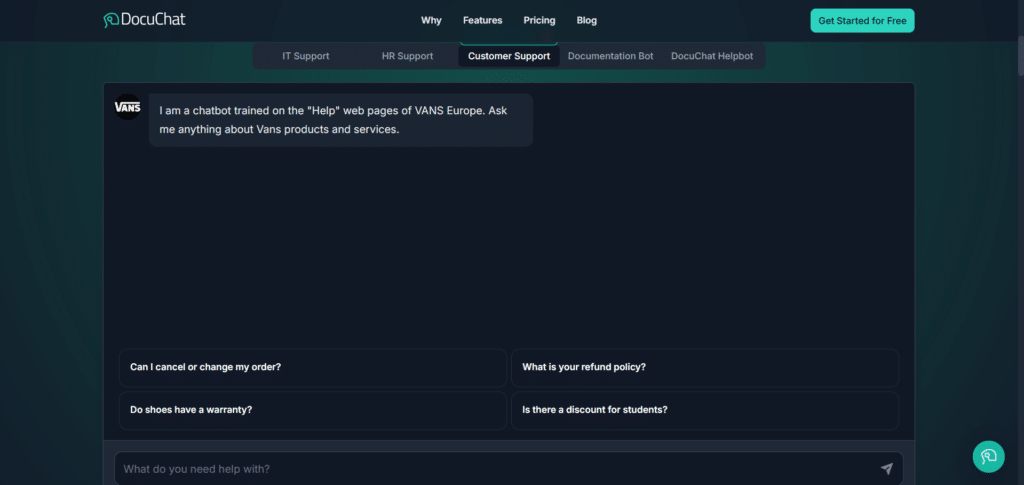The height and width of the screenshot is (485, 1024).
Task: Go to the Features navigation item
Action: tap(482, 20)
